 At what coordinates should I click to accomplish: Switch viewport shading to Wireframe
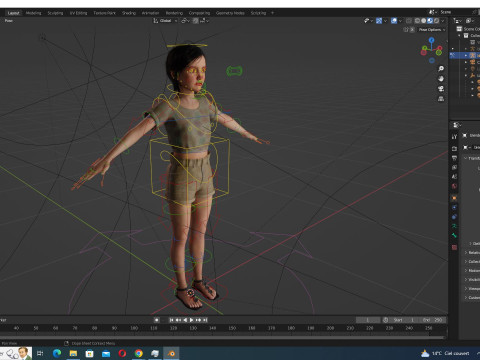pos(417,21)
